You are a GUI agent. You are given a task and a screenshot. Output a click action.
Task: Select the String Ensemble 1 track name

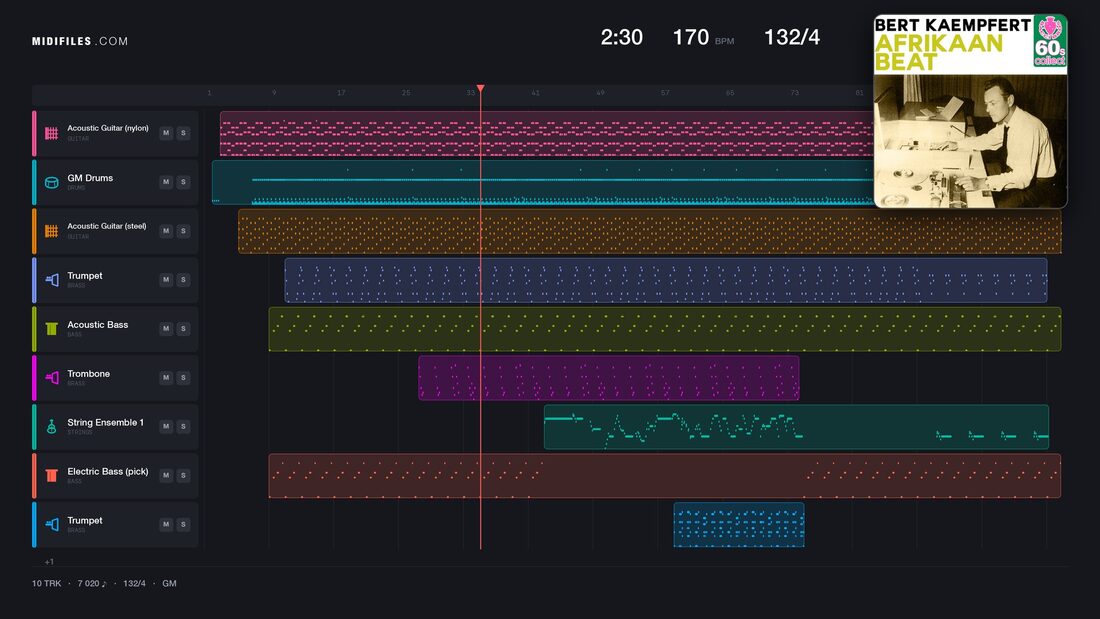(105, 422)
